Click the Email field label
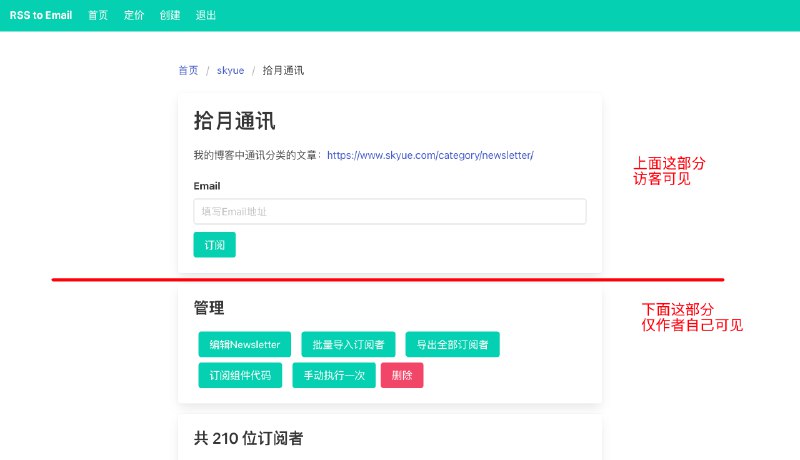Screen dimensions: 800x460 tap(207, 186)
